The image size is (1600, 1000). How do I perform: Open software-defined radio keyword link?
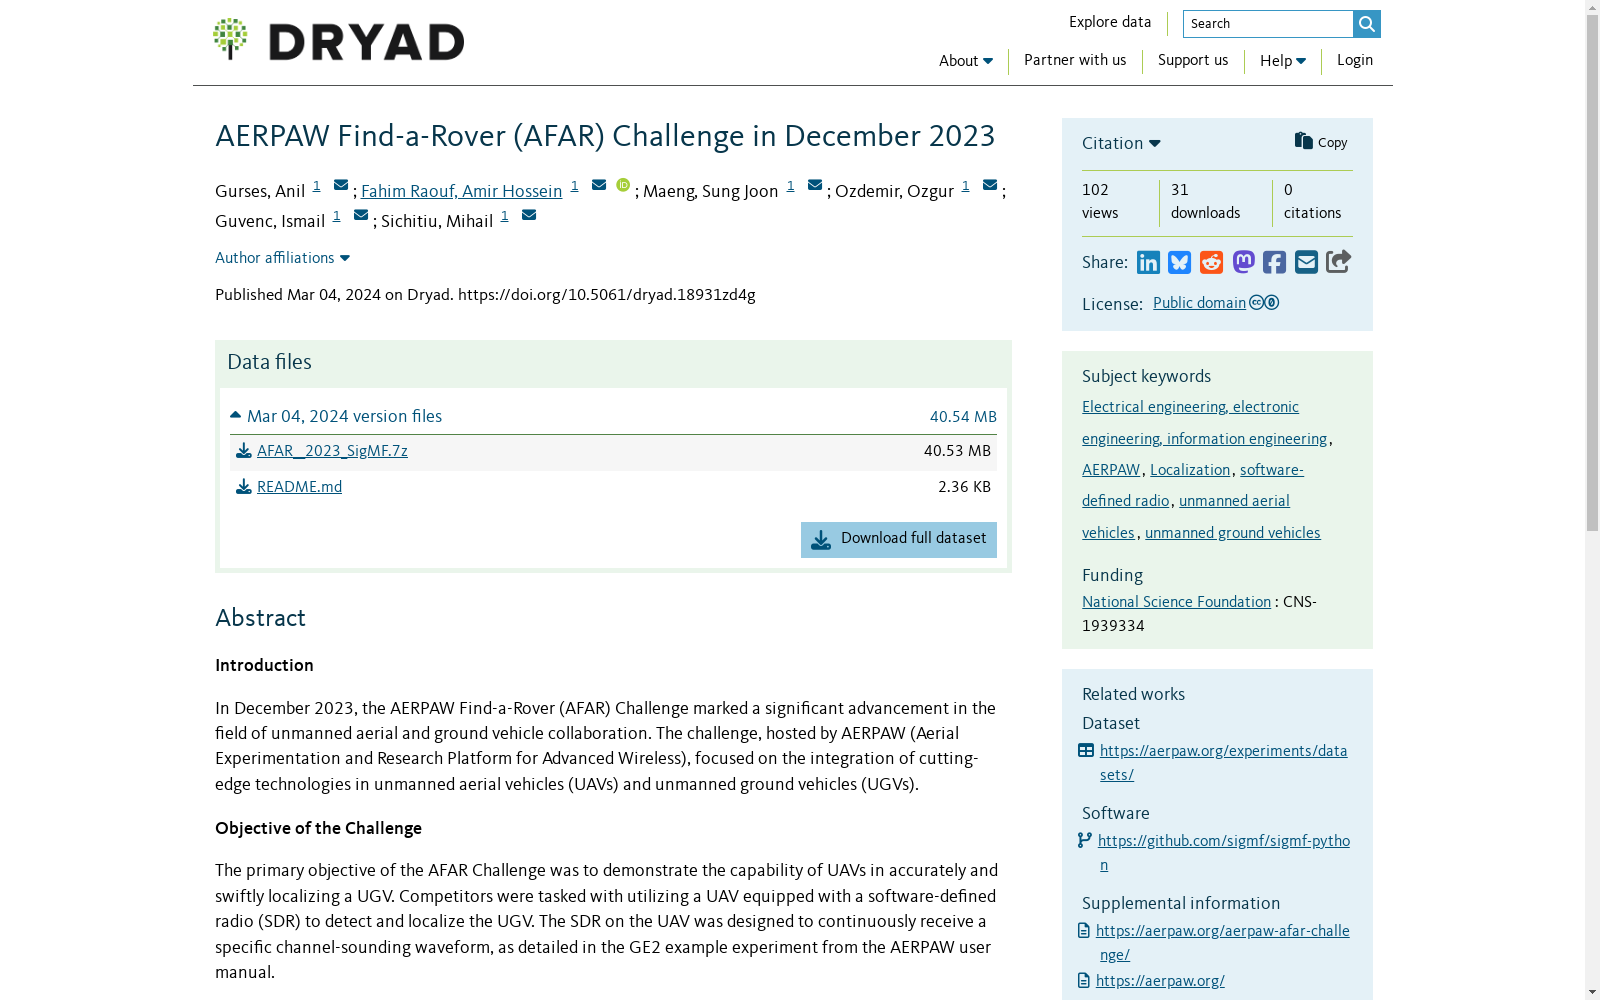point(1272,470)
